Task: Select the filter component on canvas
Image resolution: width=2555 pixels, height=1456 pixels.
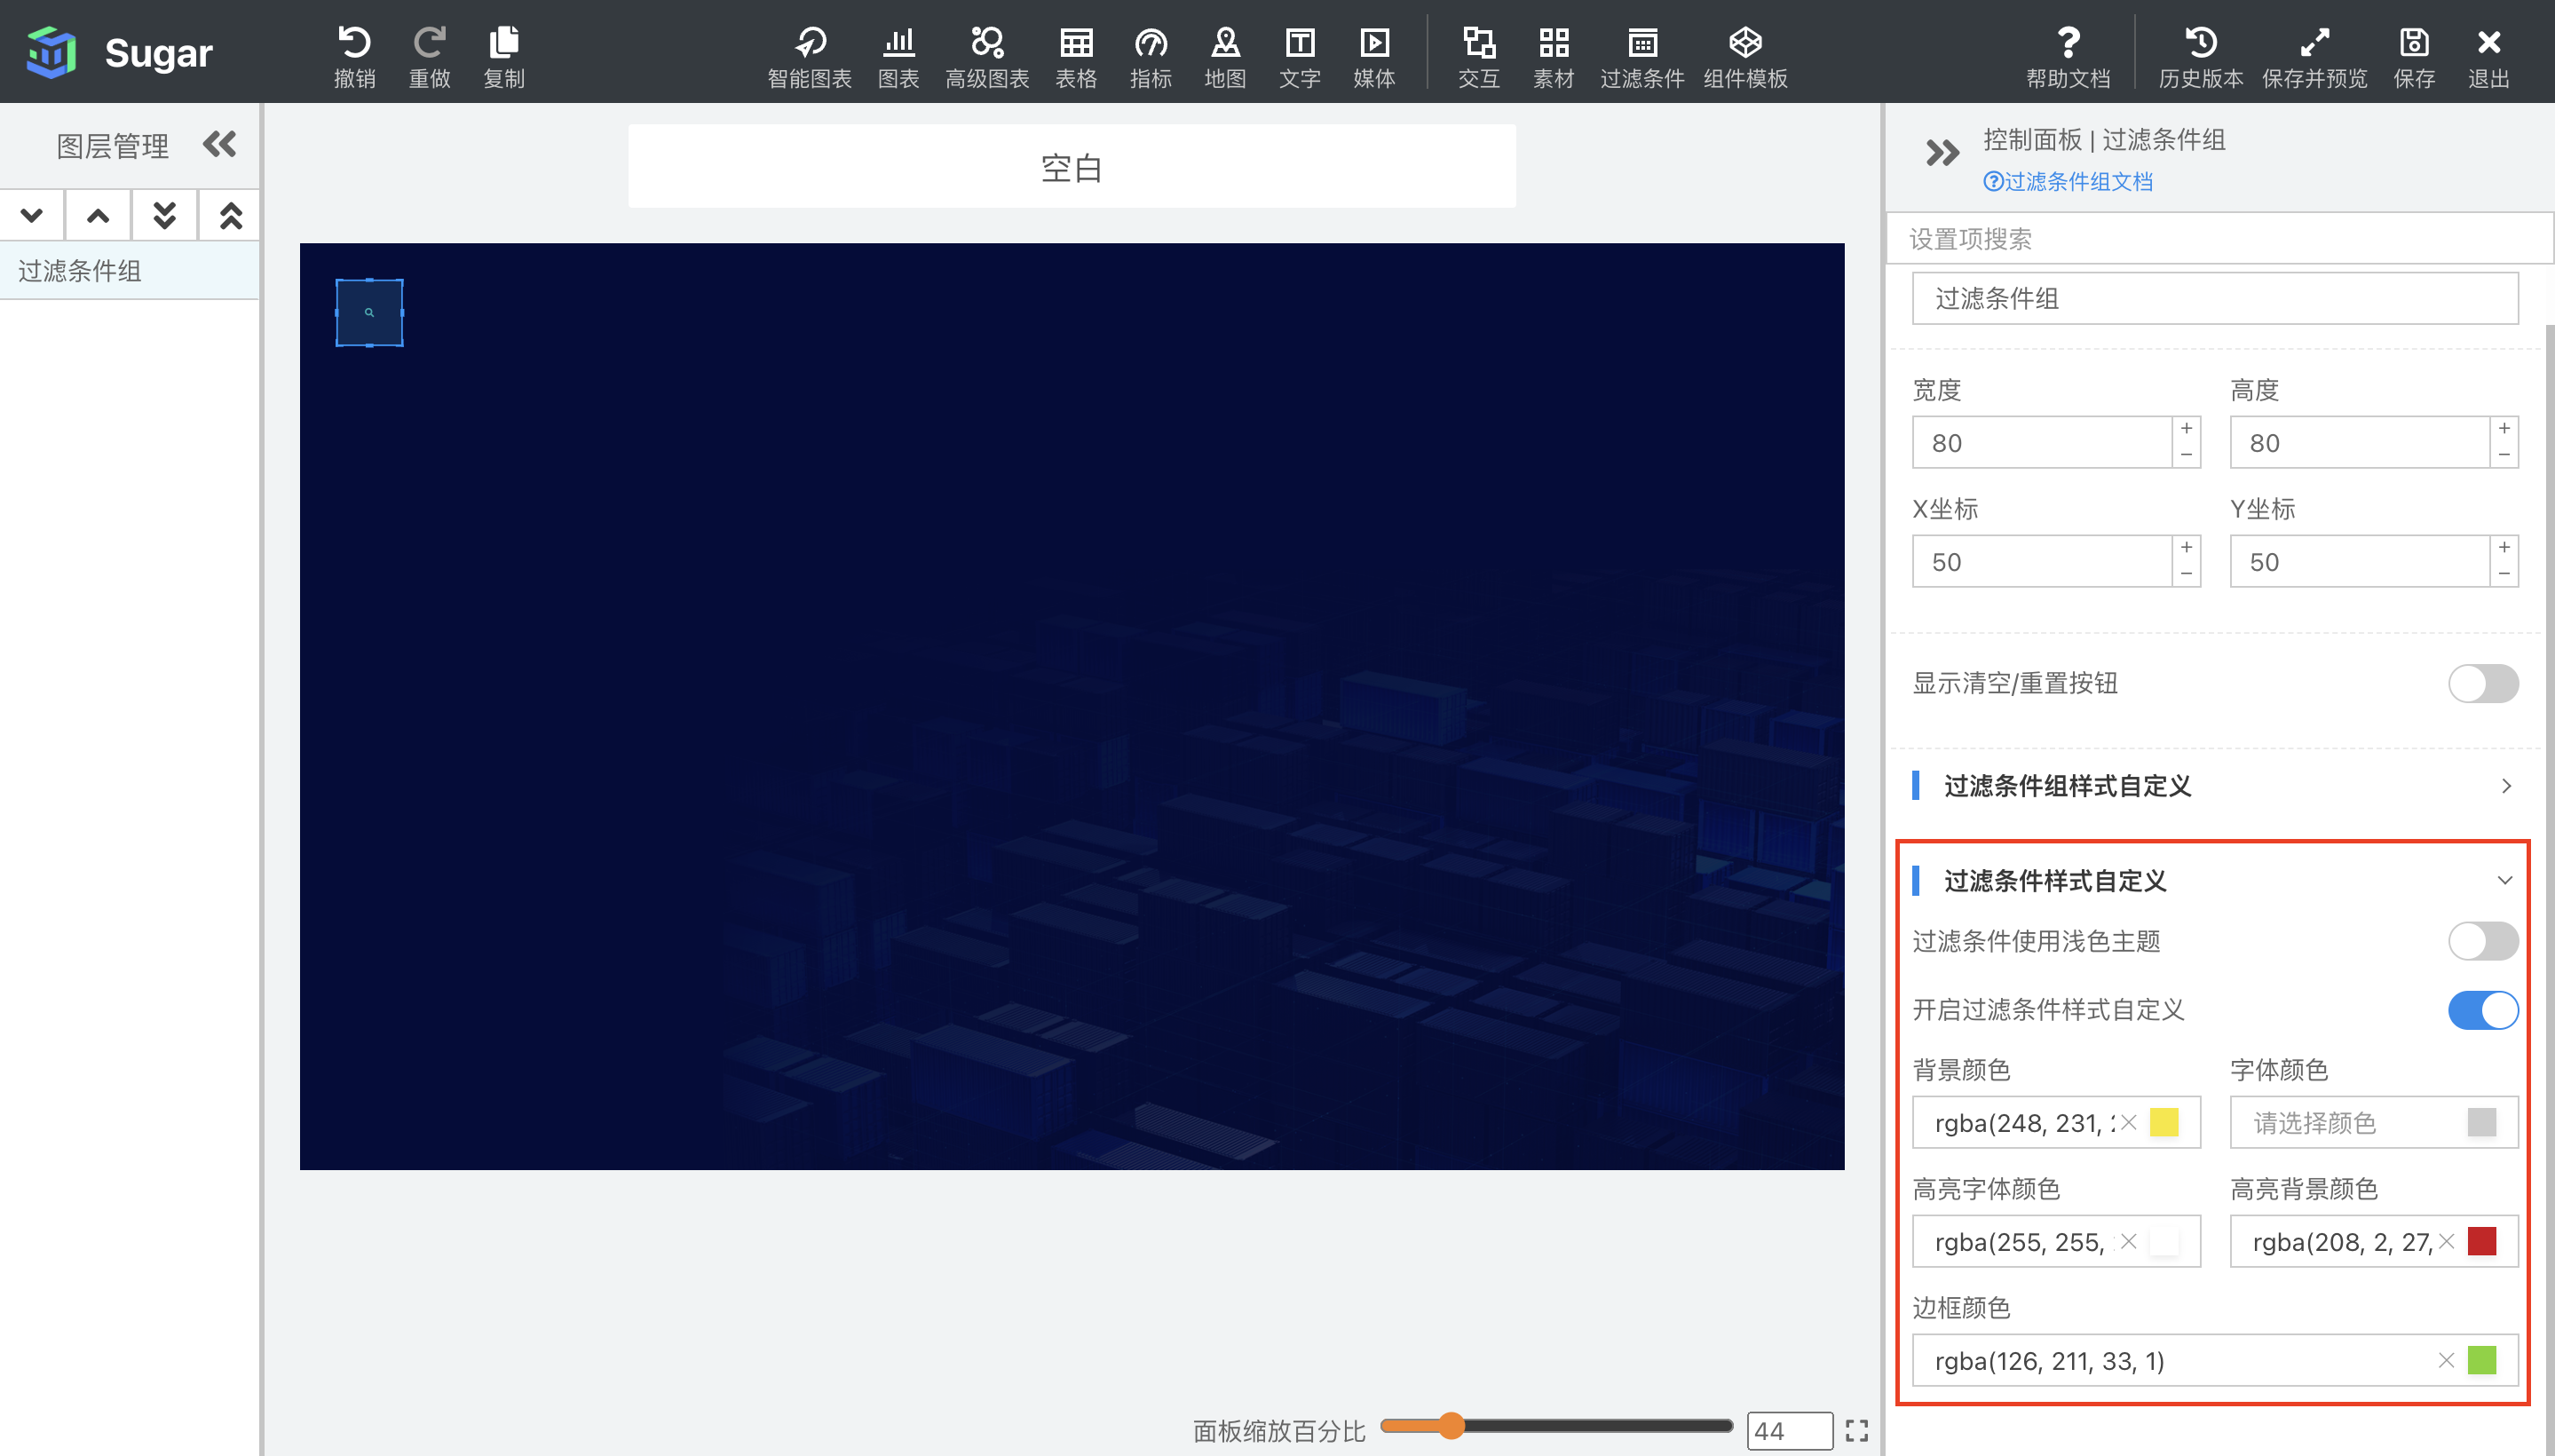Action: point(369,313)
